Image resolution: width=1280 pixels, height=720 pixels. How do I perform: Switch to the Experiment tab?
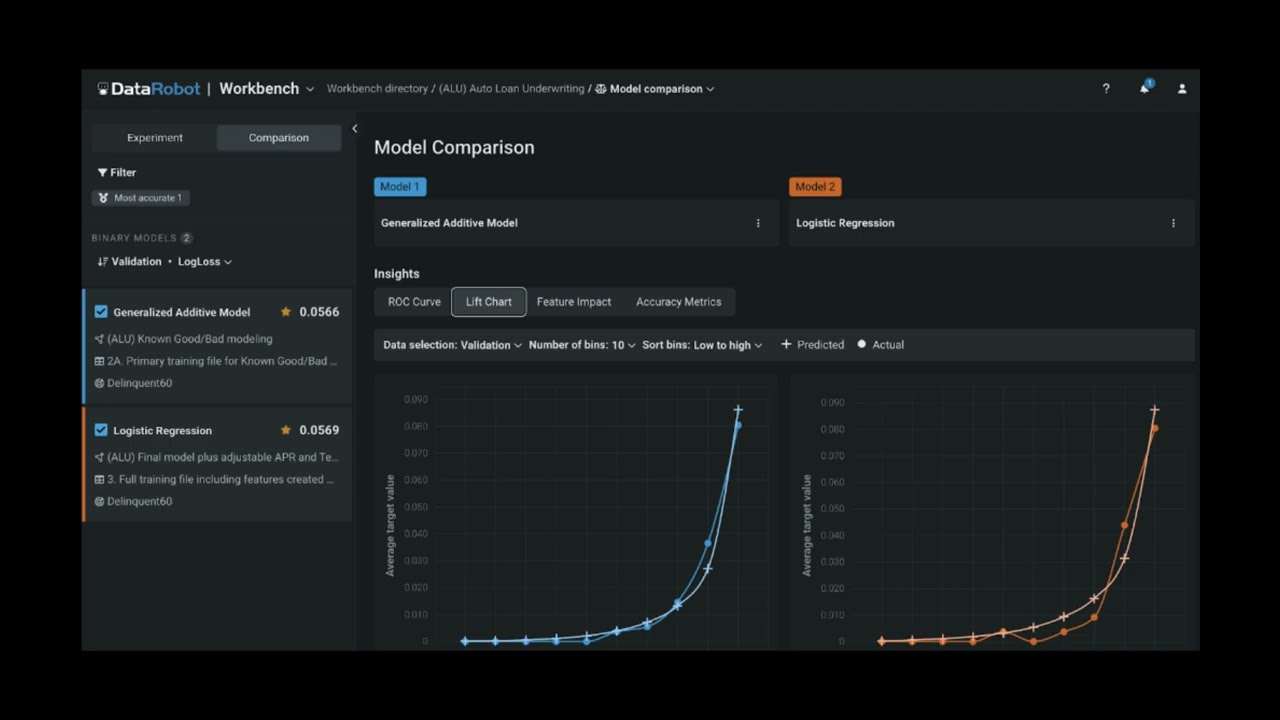click(x=155, y=138)
